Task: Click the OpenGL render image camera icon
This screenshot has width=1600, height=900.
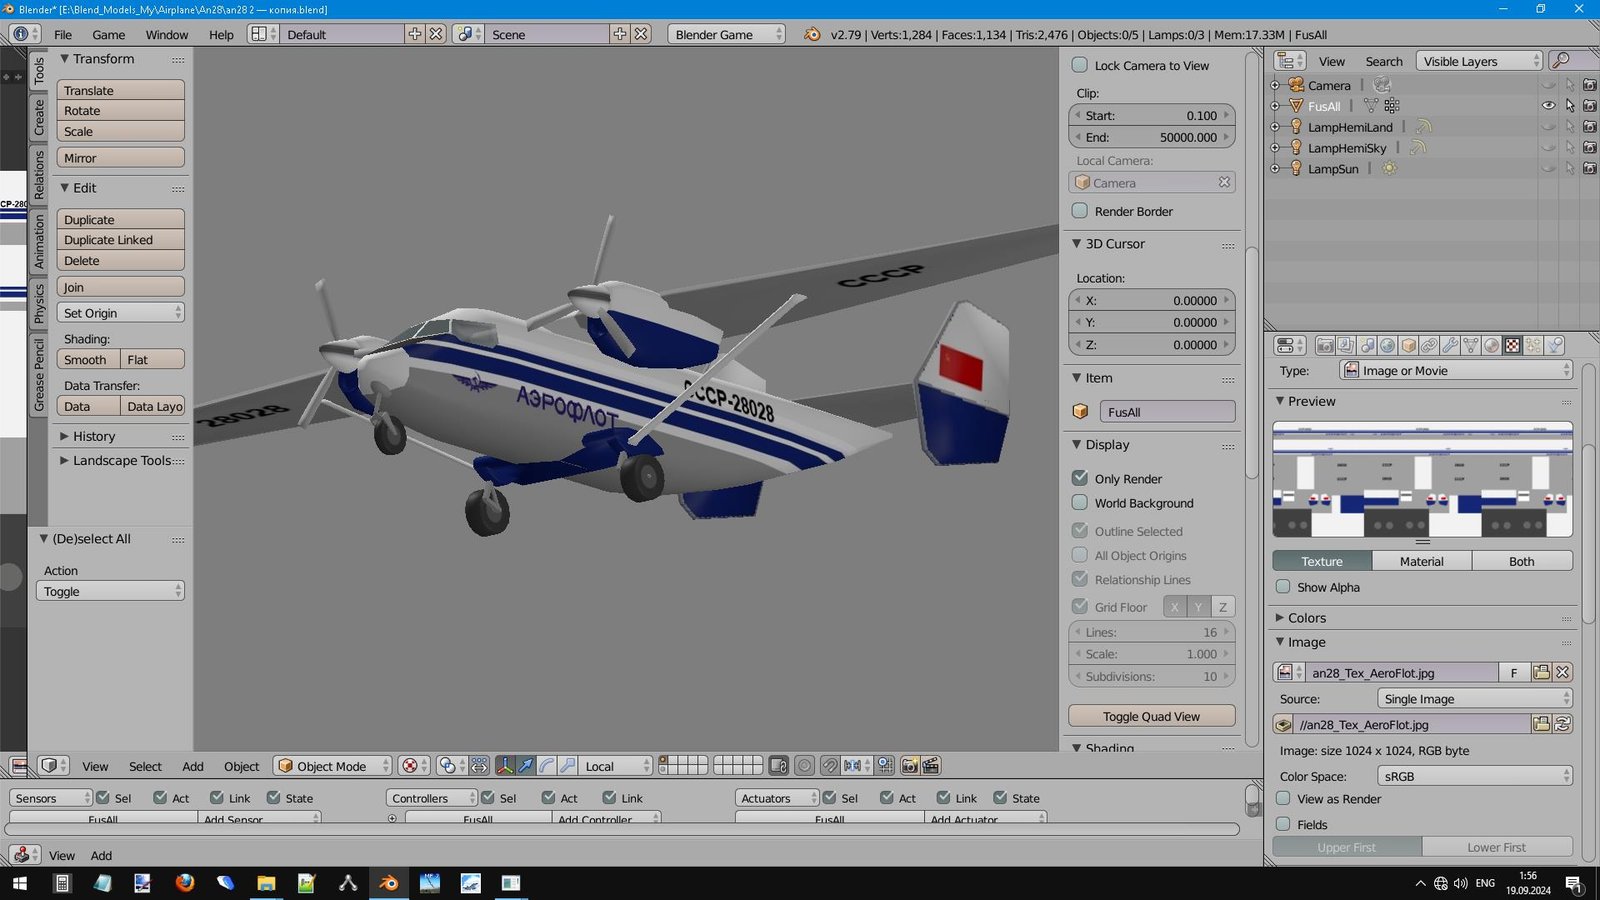Action: pyautogui.click(x=910, y=766)
